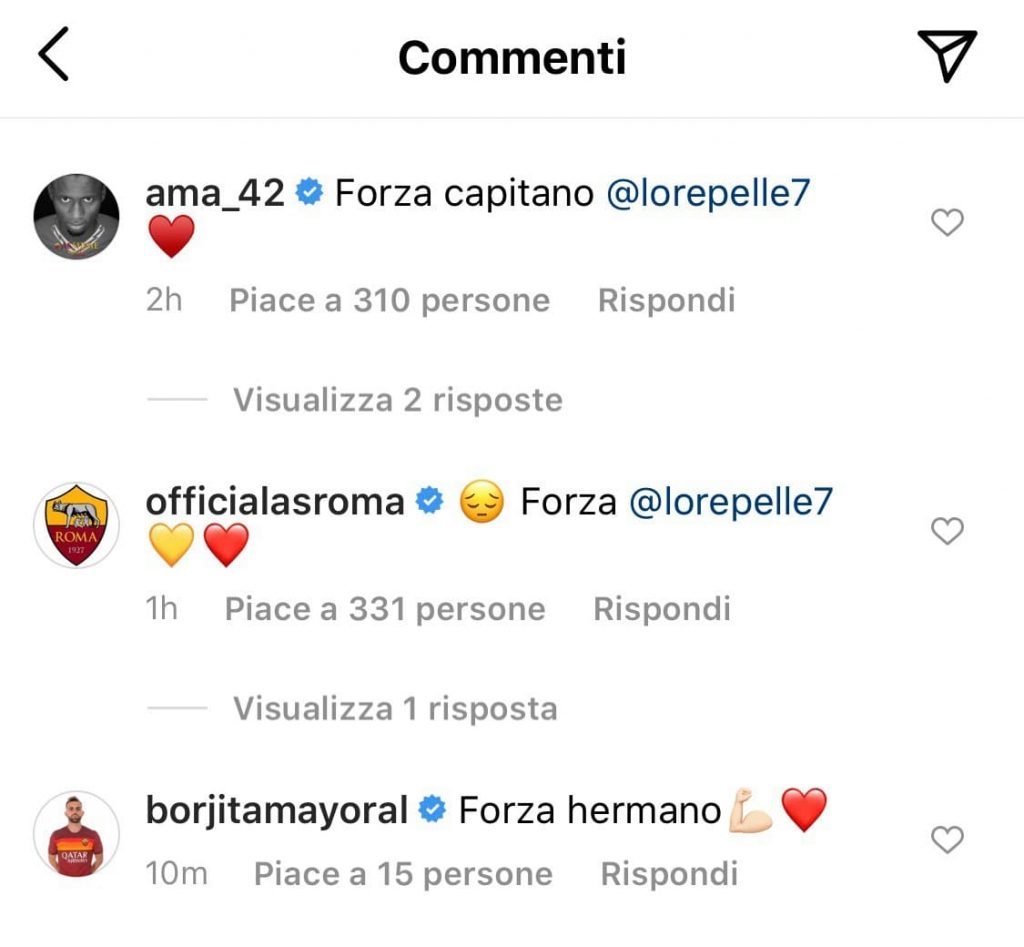View who liked: Piace a 15 persone
Screen dimensions: 1024x947
click(404, 874)
